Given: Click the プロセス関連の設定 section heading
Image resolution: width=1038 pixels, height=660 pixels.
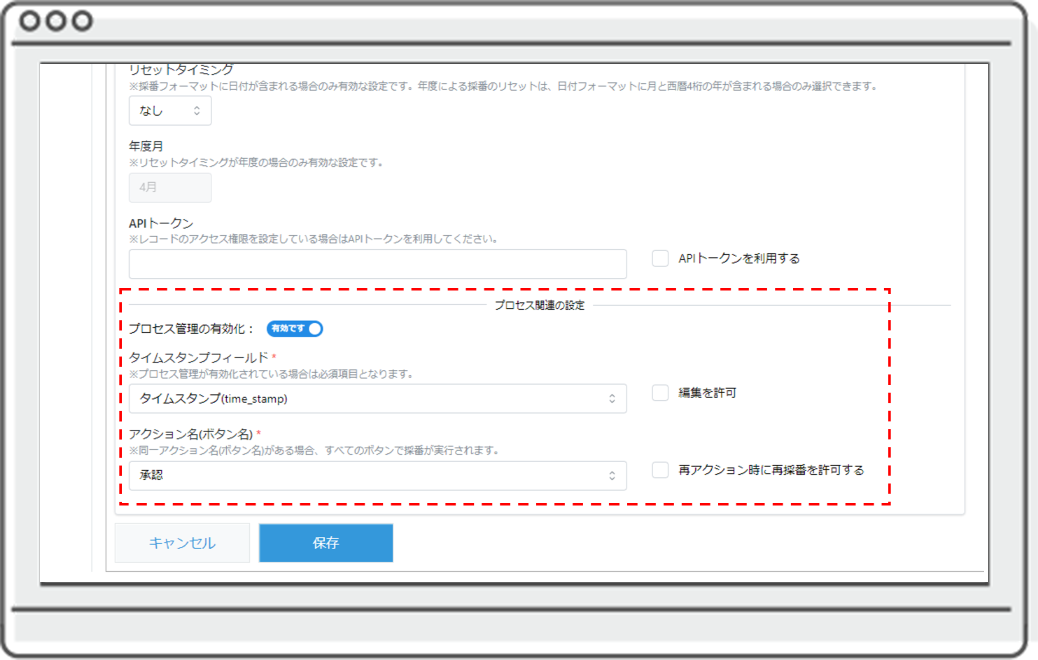Looking at the screenshot, I should coord(539,305).
